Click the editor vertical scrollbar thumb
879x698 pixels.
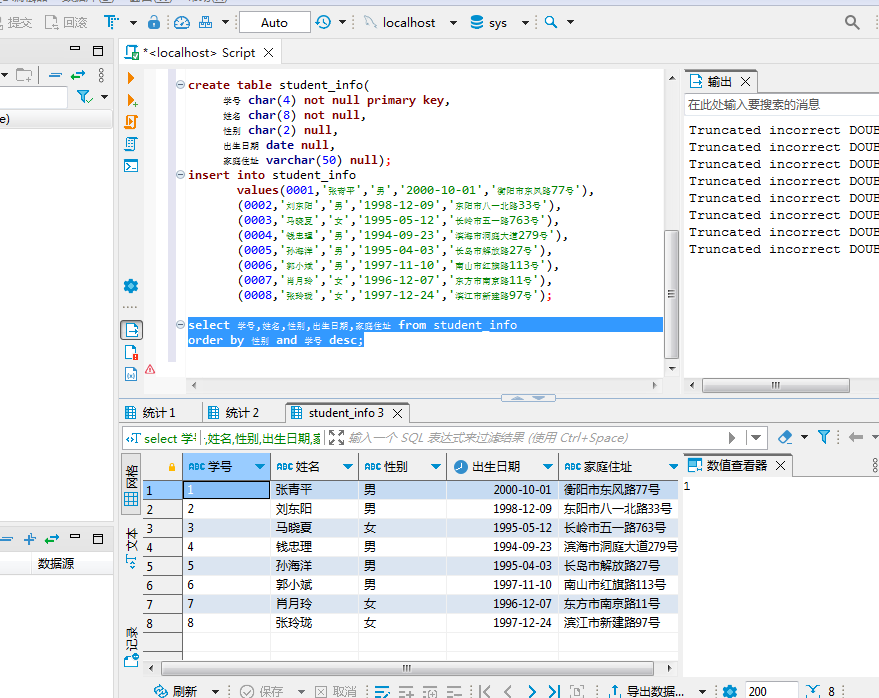pyautogui.click(x=671, y=294)
